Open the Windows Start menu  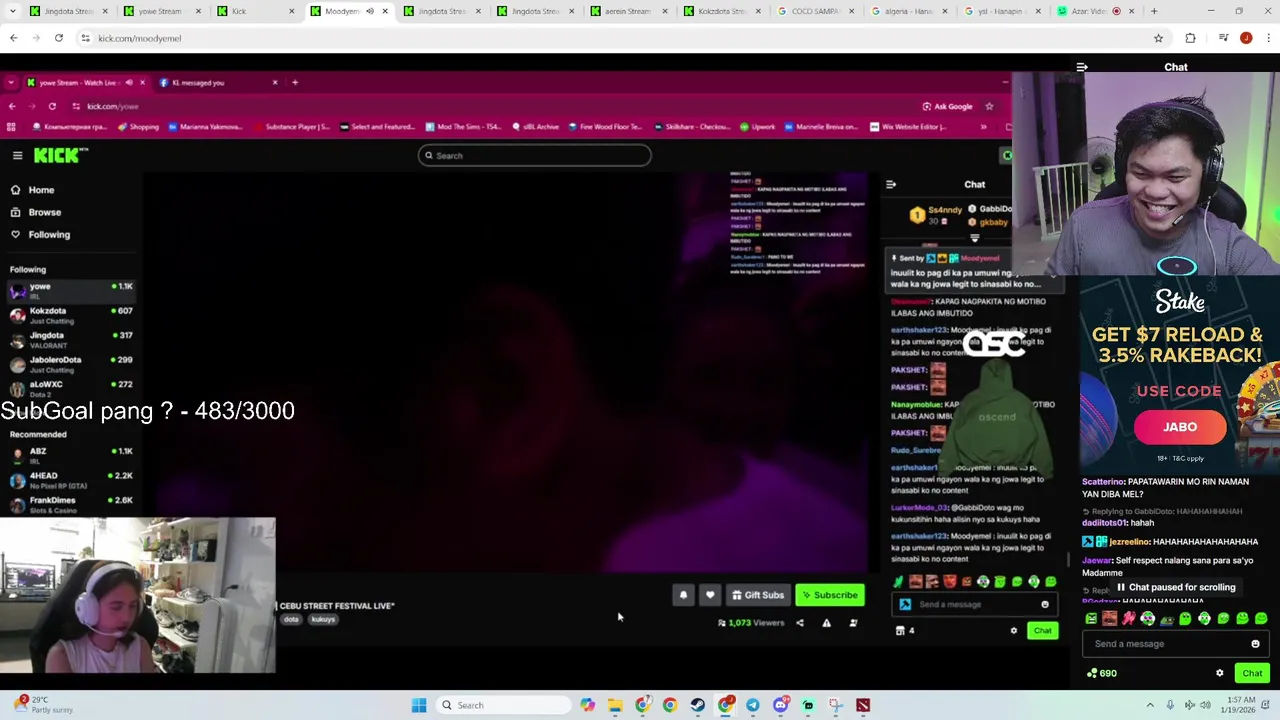[x=419, y=705]
